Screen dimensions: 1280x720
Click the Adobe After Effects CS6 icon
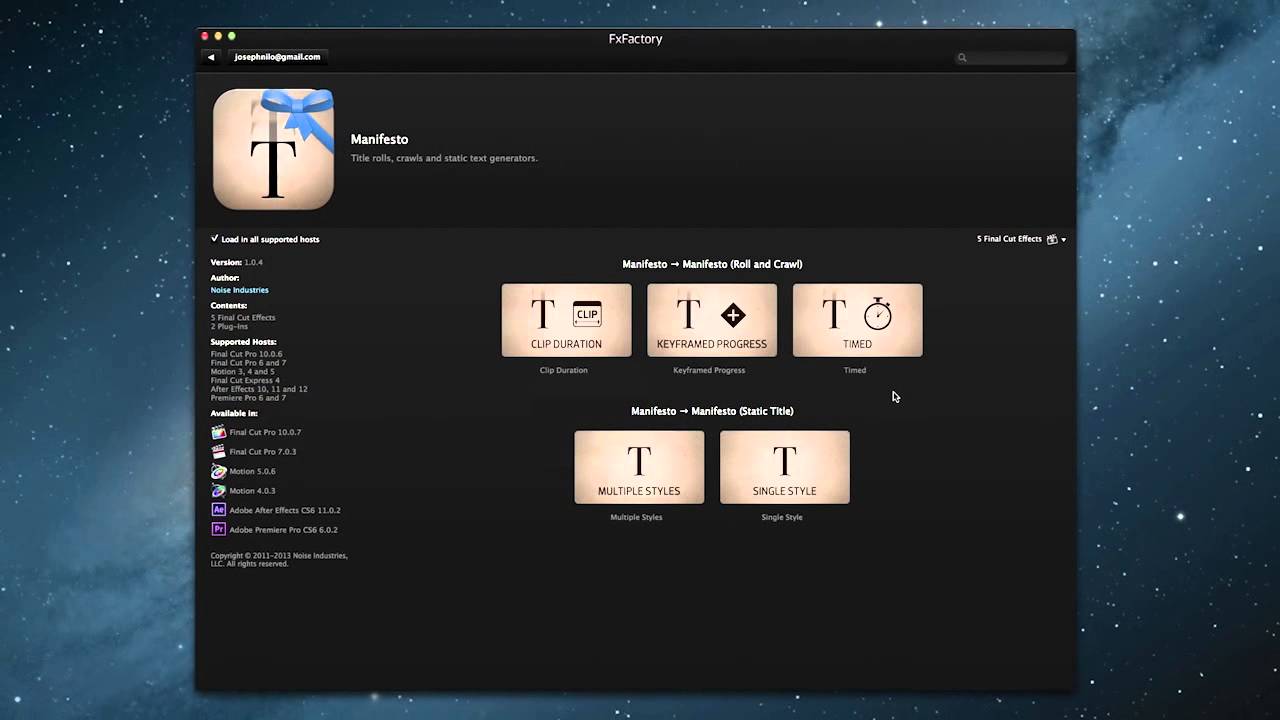tap(218, 510)
